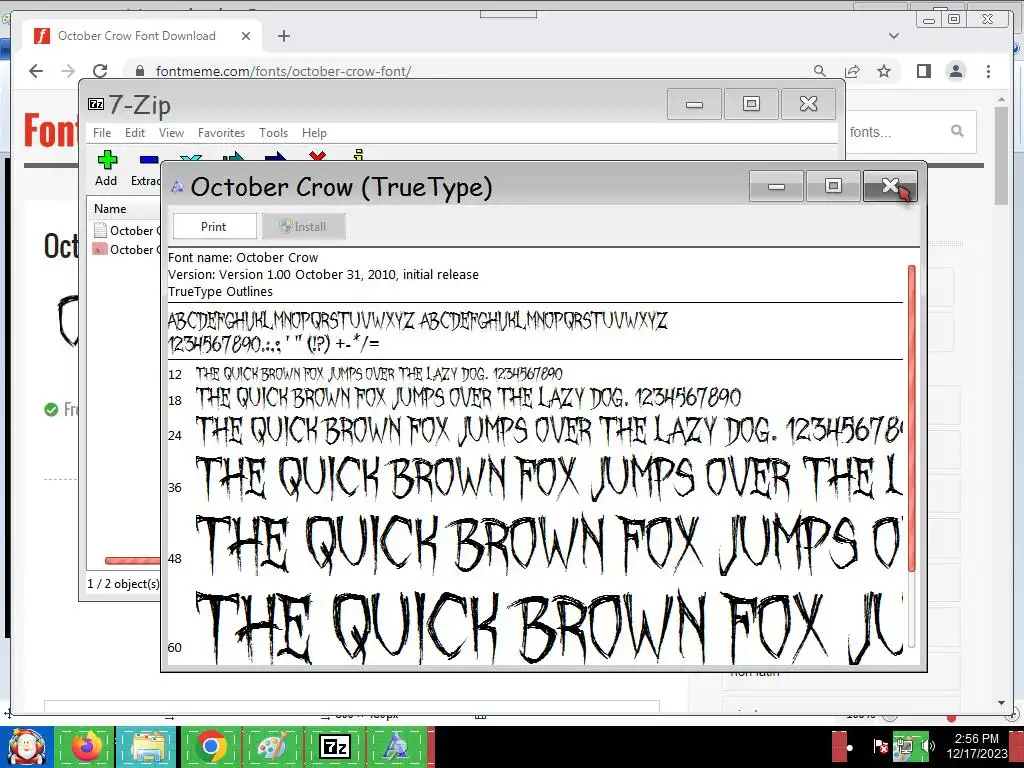Open Font Viewer from the taskbar
1024x768 pixels.
click(396, 746)
